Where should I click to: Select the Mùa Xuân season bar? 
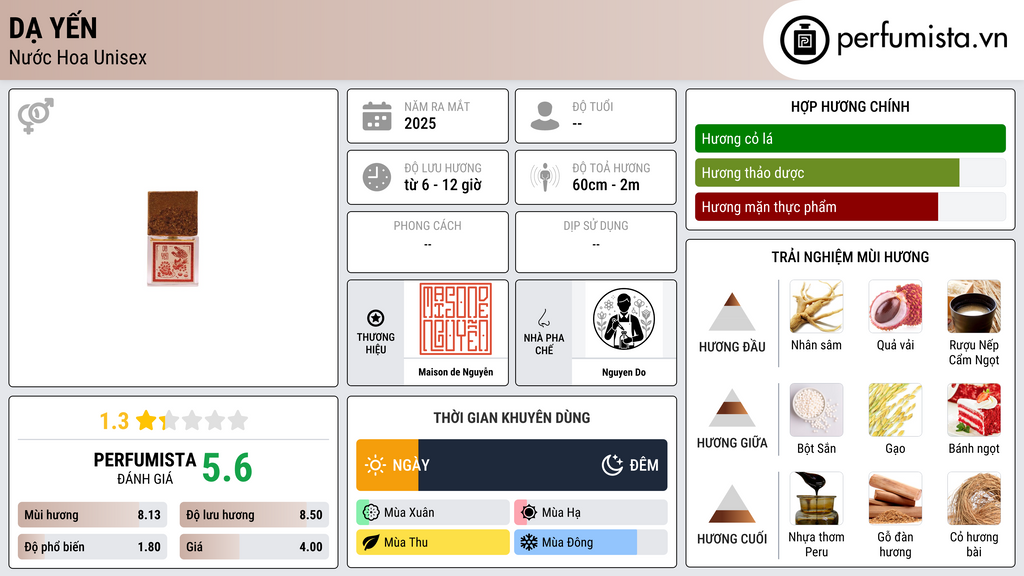[433, 513]
